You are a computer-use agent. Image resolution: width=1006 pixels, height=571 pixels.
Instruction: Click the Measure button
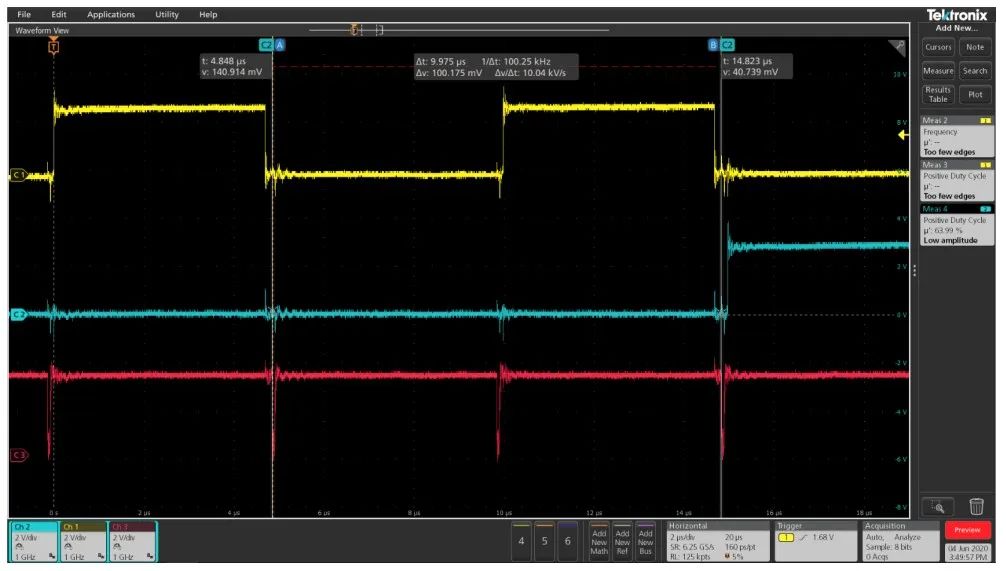(x=938, y=71)
